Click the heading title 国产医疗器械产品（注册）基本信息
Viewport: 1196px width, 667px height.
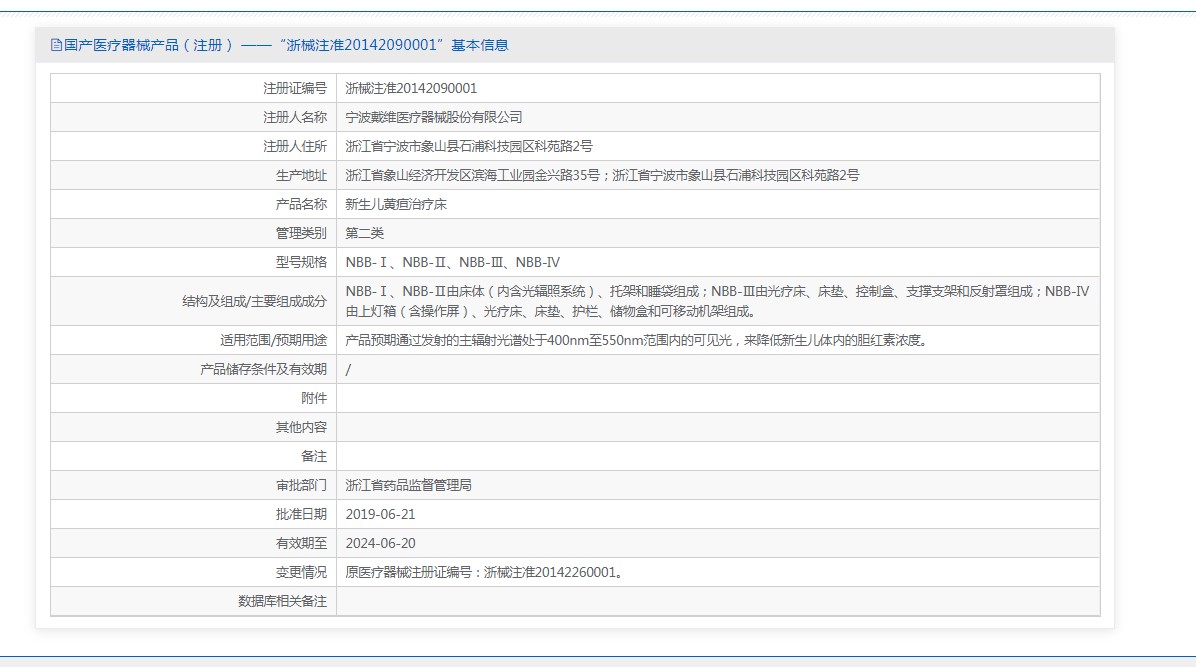[286, 45]
